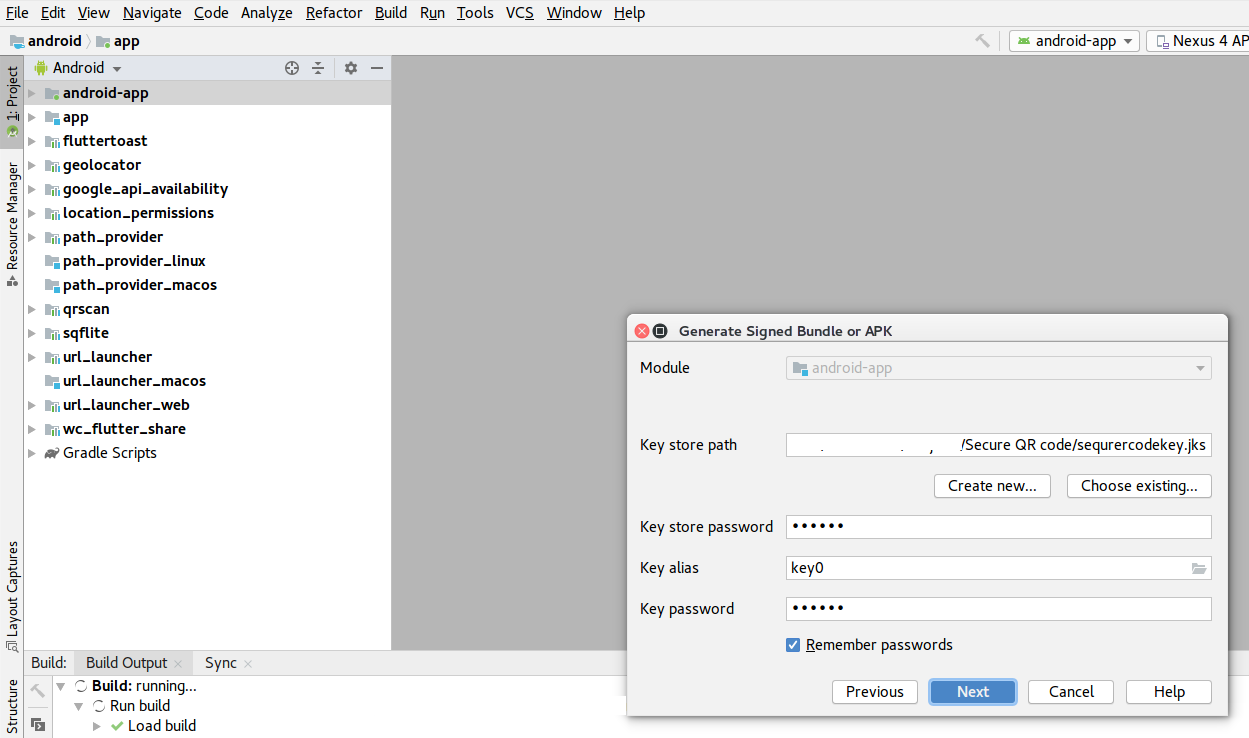Switch to the Sync tab

point(222,662)
